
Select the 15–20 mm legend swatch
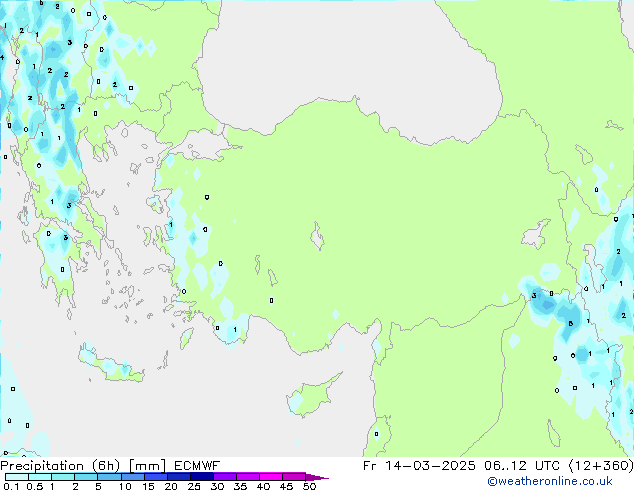(x=155, y=477)
